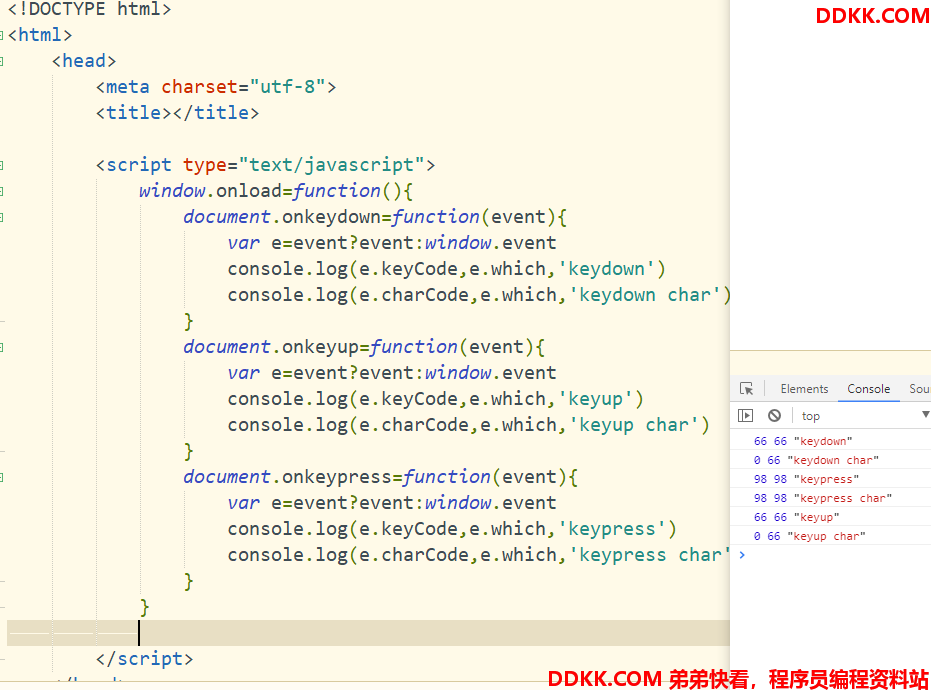The height and width of the screenshot is (690, 931).
Task: Collapse the <html> fold marker in gutter
Action: pyautogui.click(x=2, y=36)
